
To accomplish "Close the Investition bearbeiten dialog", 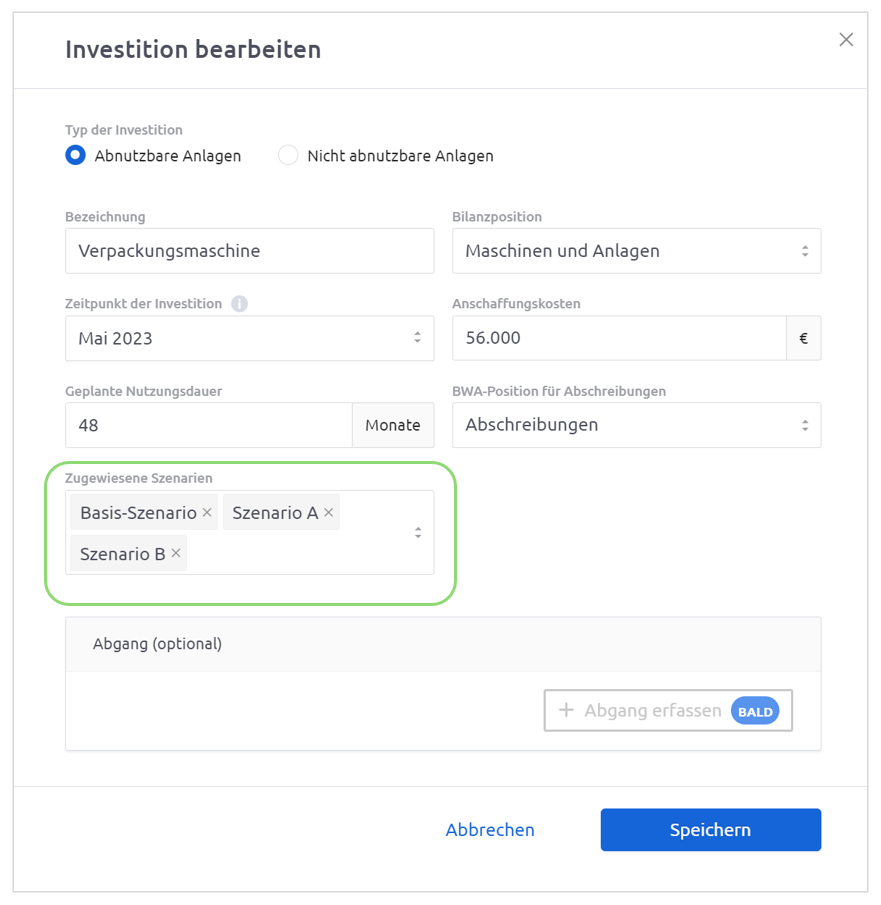I will [846, 39].
